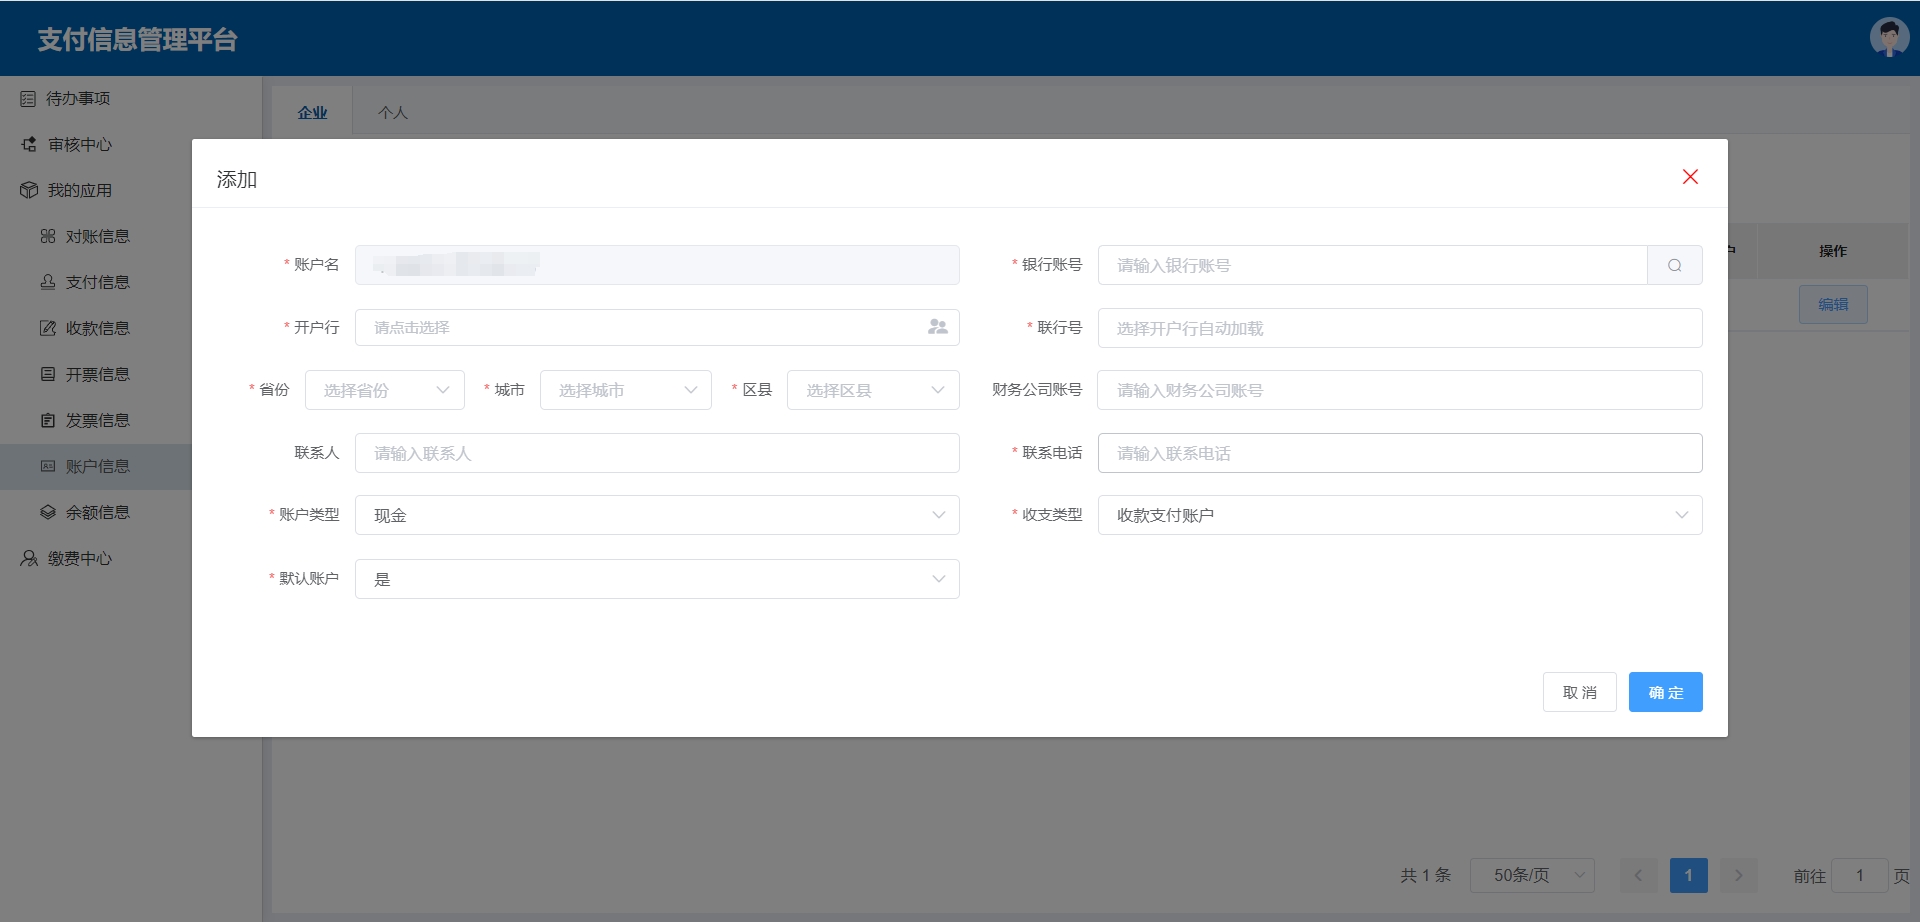Click the 我的应用 cube icon
Viewport: 1920px width, 922px height.
click(29, 191)
